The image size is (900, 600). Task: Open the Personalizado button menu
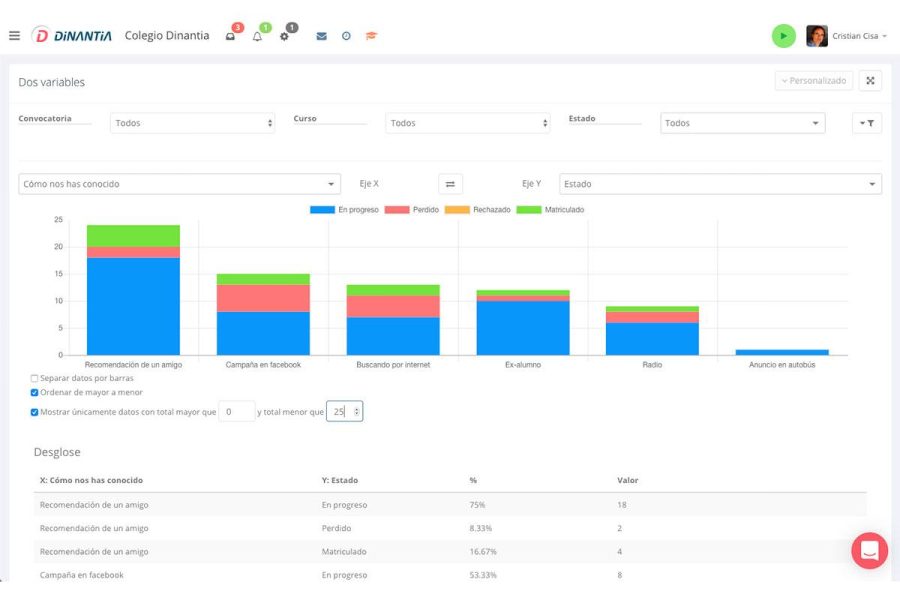[x=814, y=81]
